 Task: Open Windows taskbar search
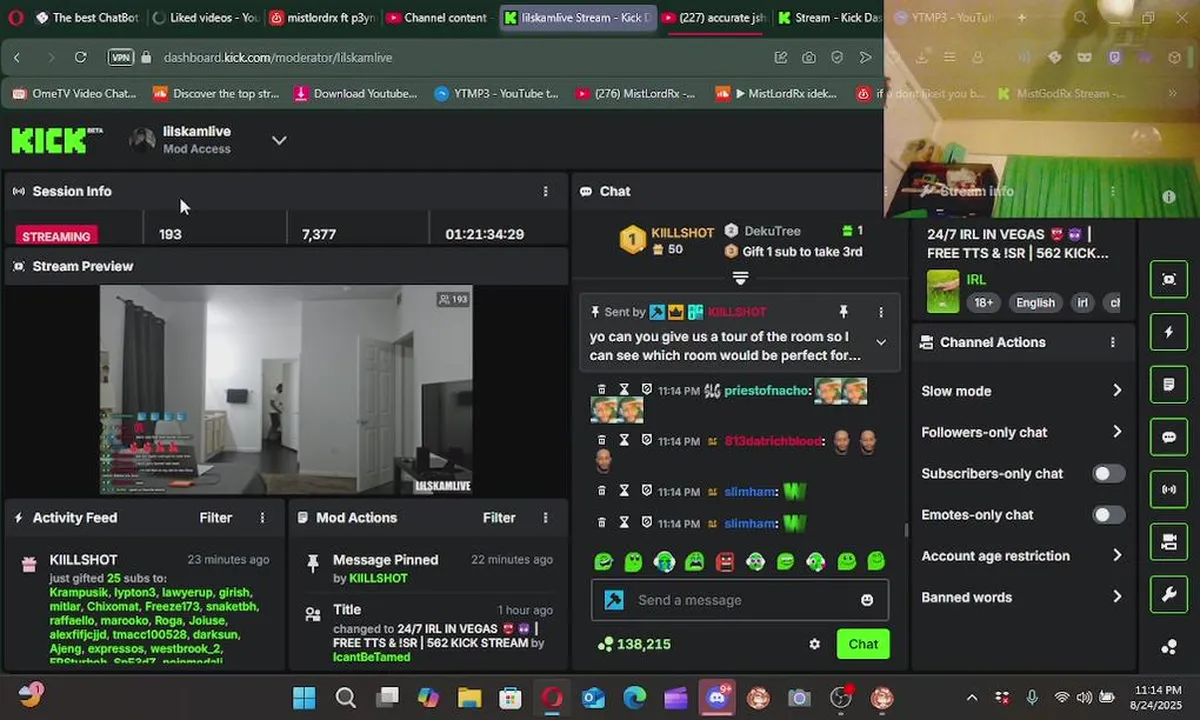(345, 697)
